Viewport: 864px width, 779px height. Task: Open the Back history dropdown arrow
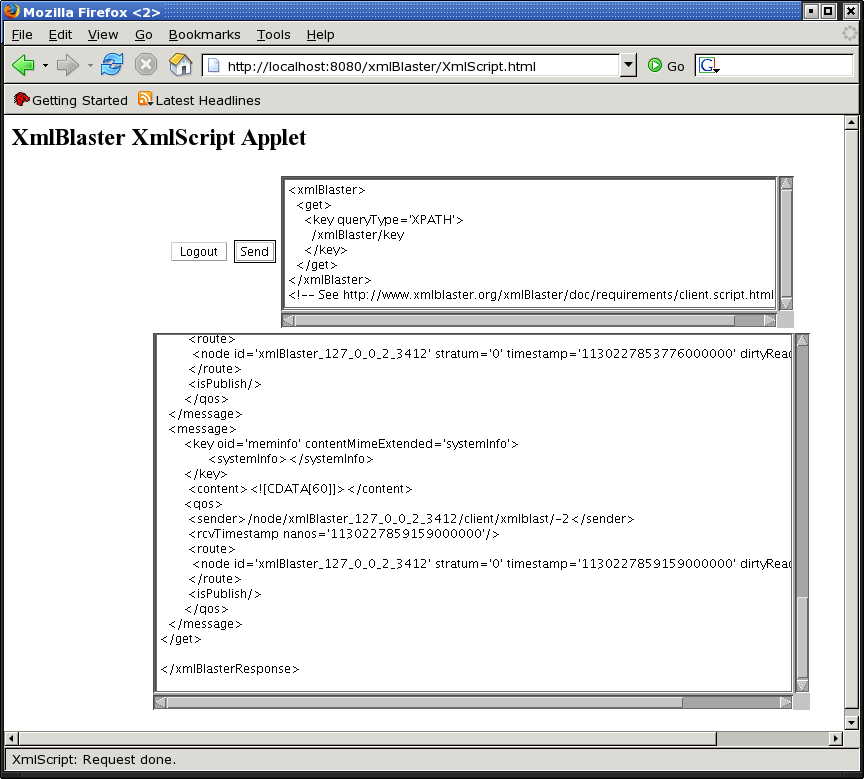(x=45, y=66)
